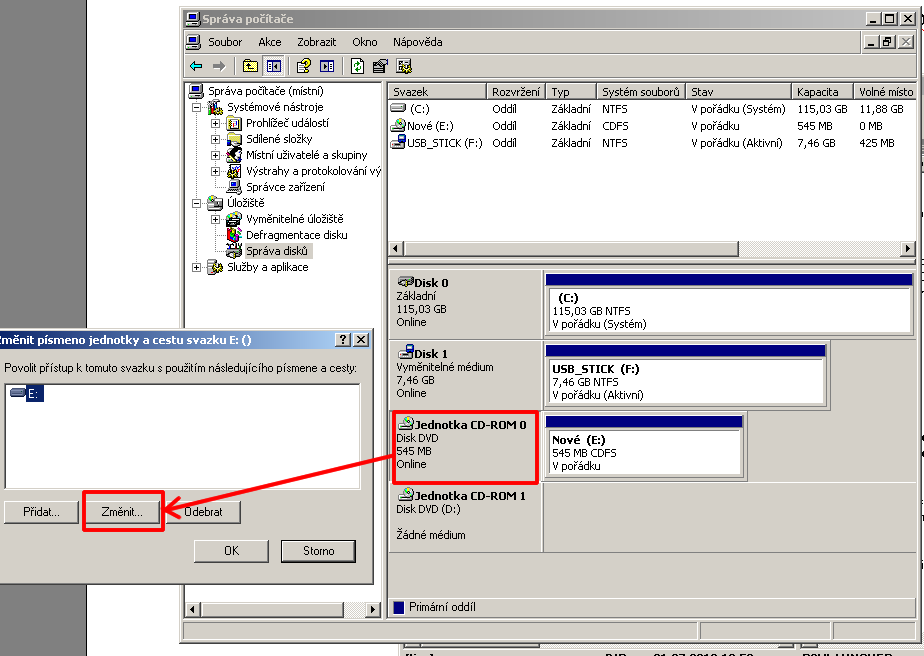The width and height of the screenshot is (924, 656).
Task: Collapse the Systémové nástroje tree node
Action: point(198,107)
